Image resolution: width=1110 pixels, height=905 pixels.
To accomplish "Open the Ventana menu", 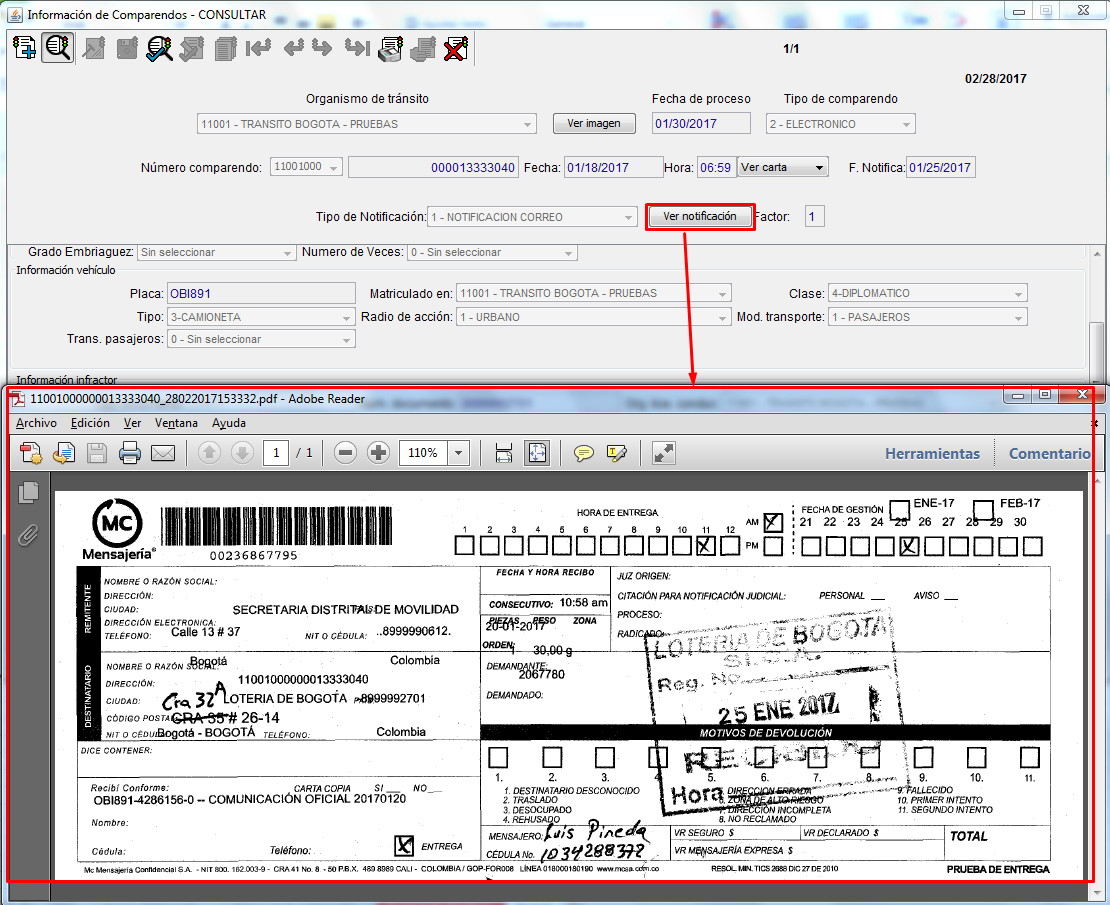I will coord(176,423).
